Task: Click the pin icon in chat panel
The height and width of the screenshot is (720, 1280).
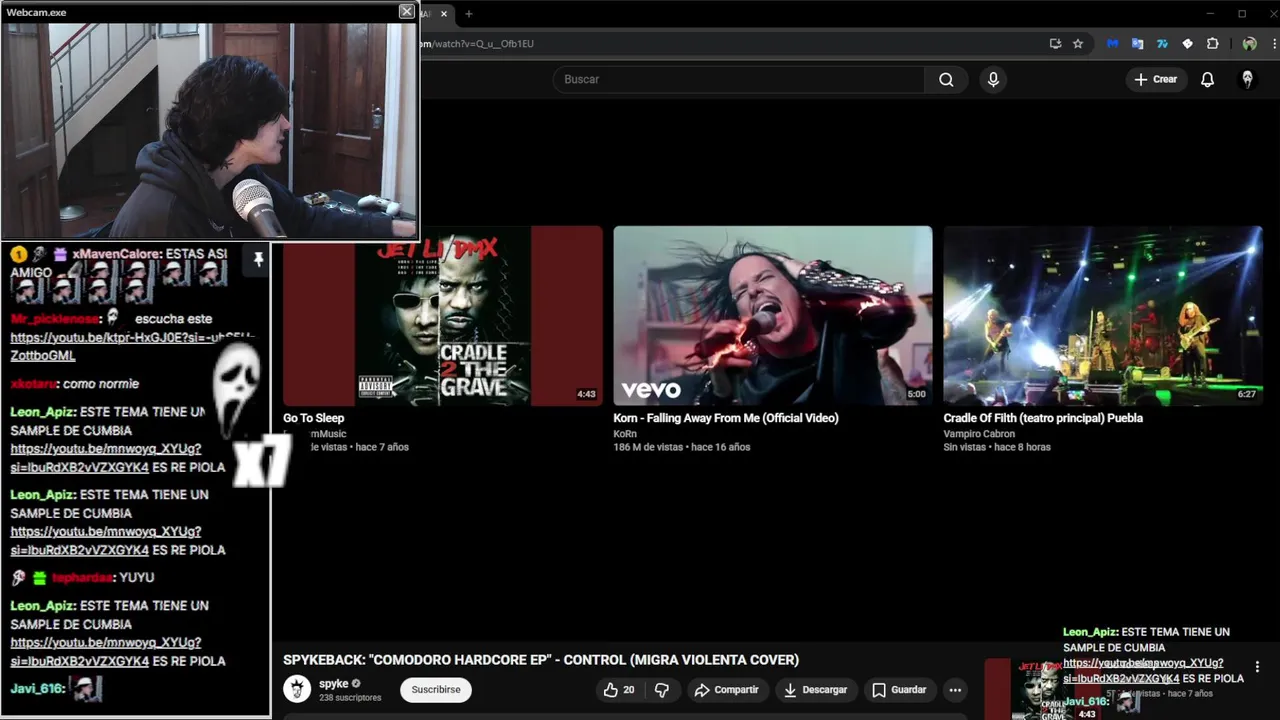Action: (258, 259)
